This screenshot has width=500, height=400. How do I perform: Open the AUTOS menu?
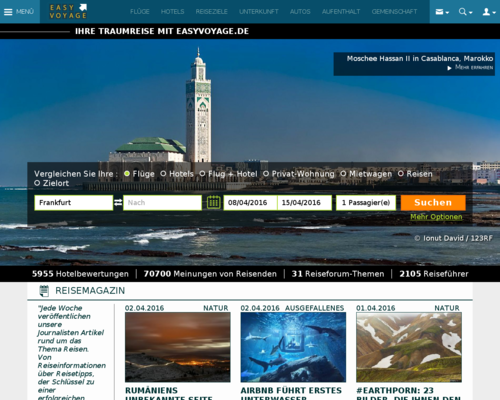click(300, 12)
